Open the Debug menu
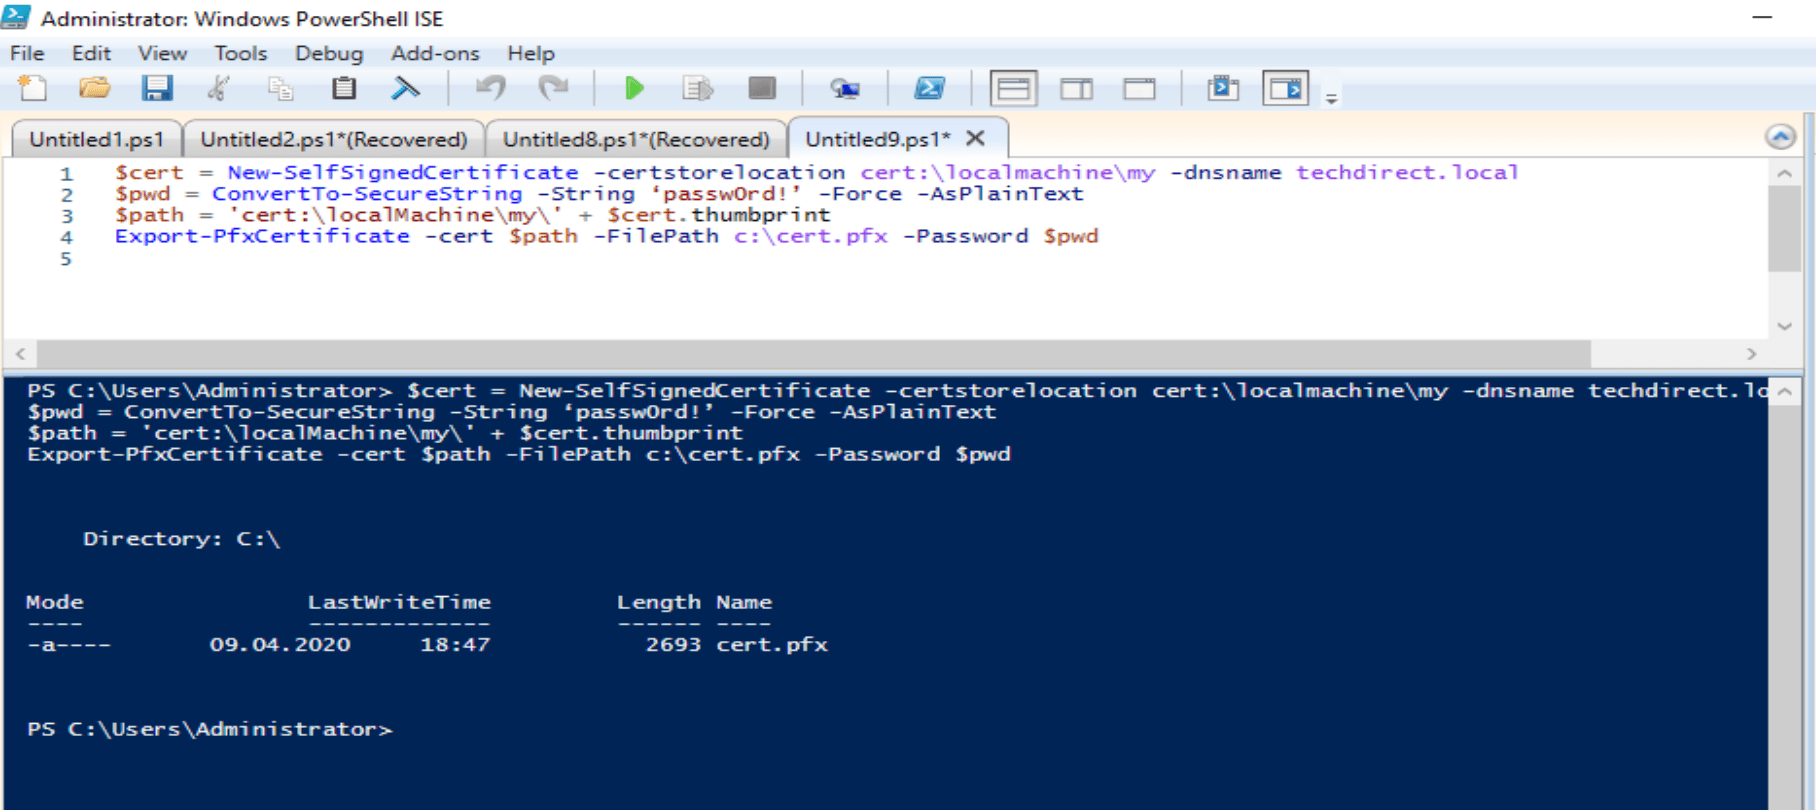This screenshot has height=810, width=1816. tap(329, 53)
